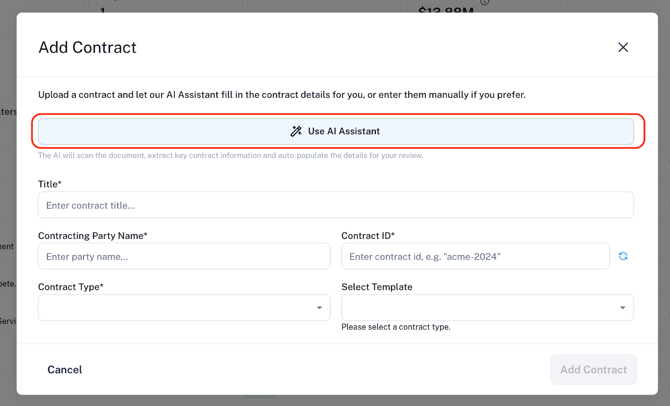670x406 pixels.
Task: Regenerate the Contract ID with refresh icon
Action: click(x=623, y=256)
